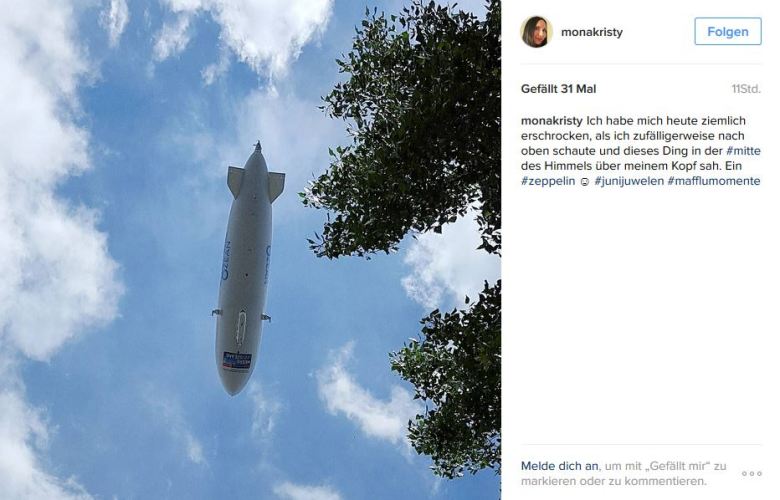This screenshot has width=780, height=500.
Task: Click the tail fins of the zeppelin
Action: 256,184
